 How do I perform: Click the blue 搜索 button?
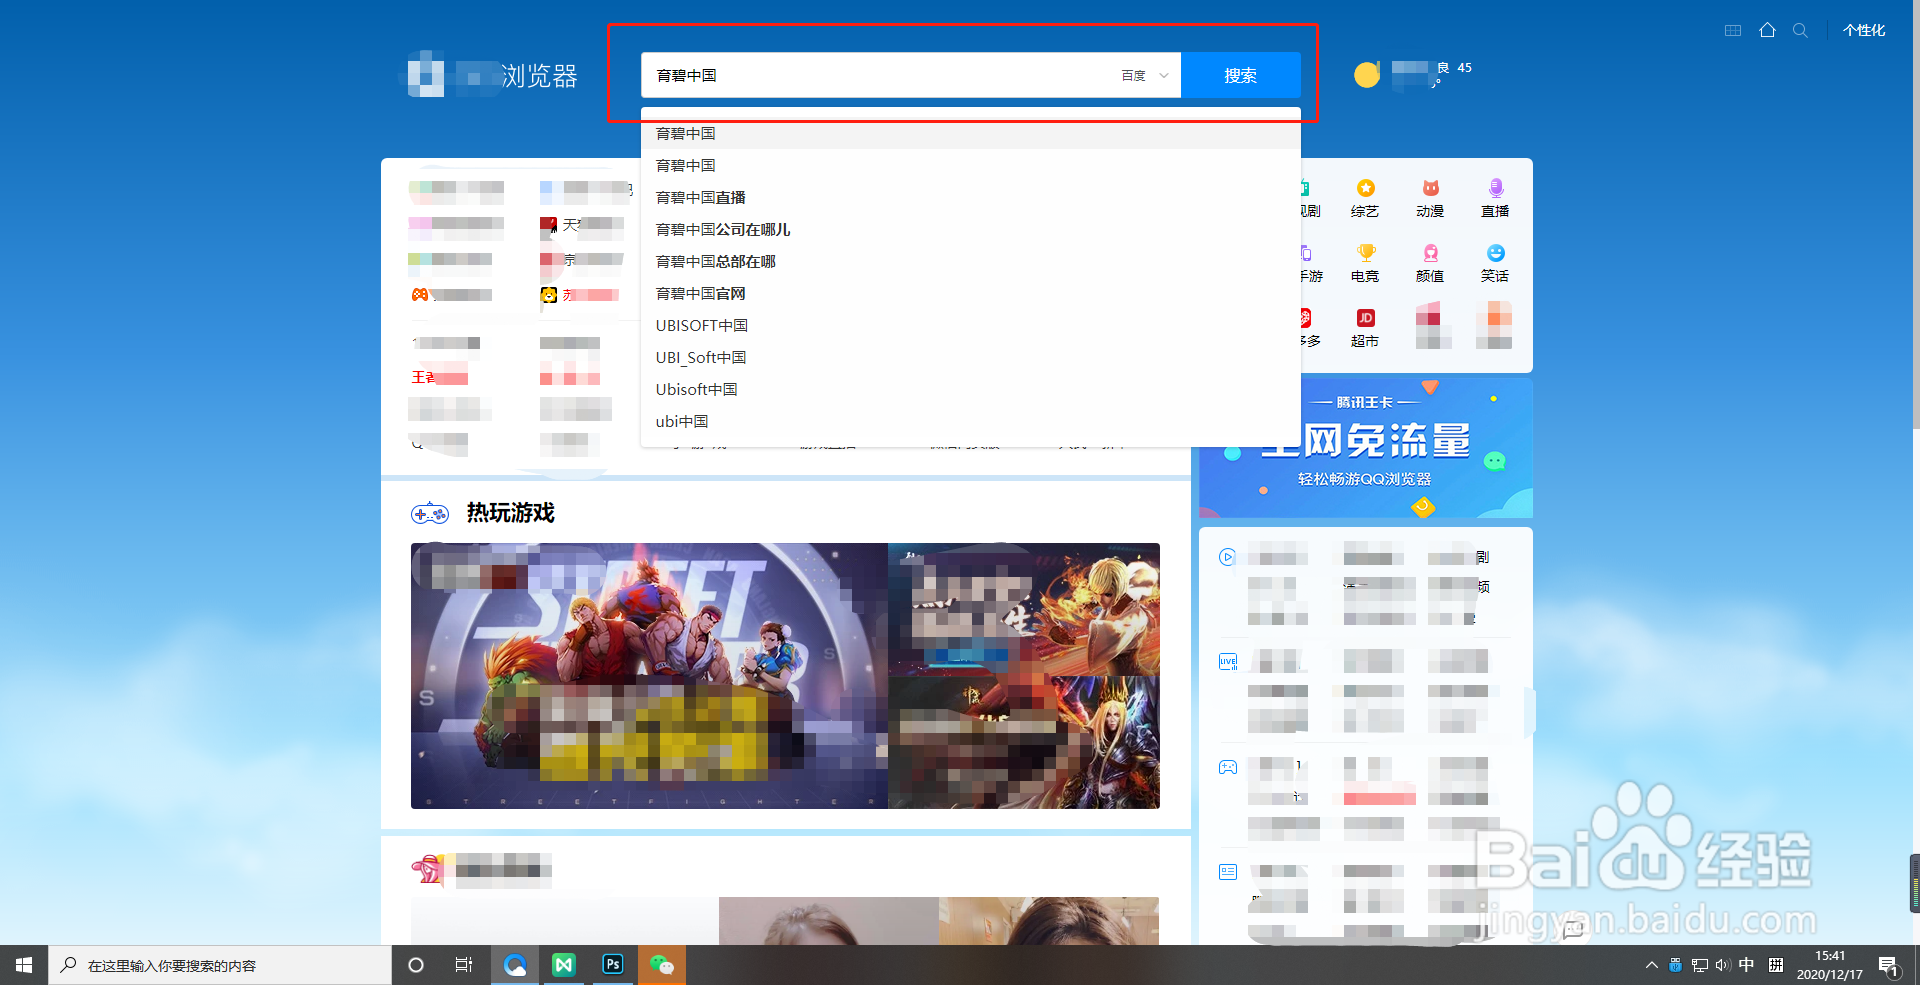1241,75
